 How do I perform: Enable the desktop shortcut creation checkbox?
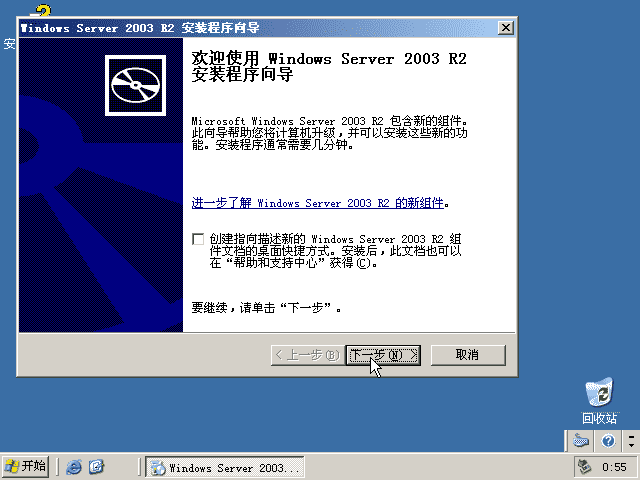(x=198, y=239)
